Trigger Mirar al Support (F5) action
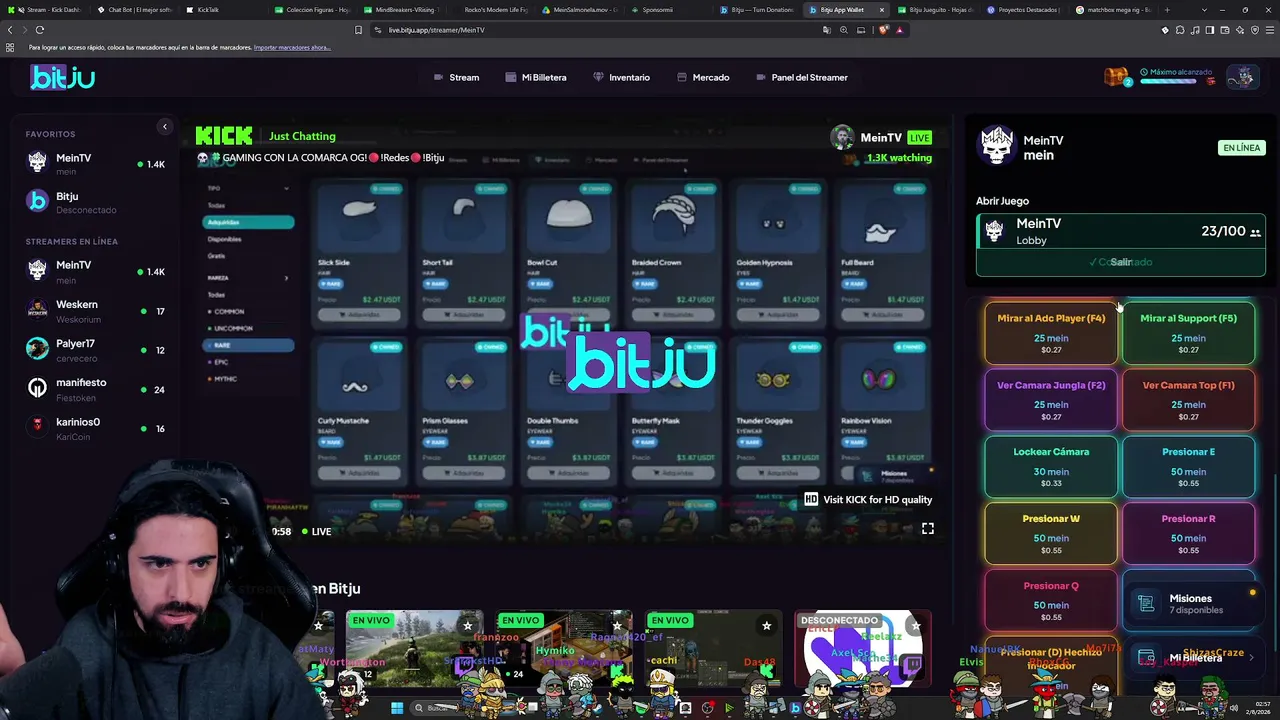This screenshot has width=1280, height=720. click(x=1188, y=334)
